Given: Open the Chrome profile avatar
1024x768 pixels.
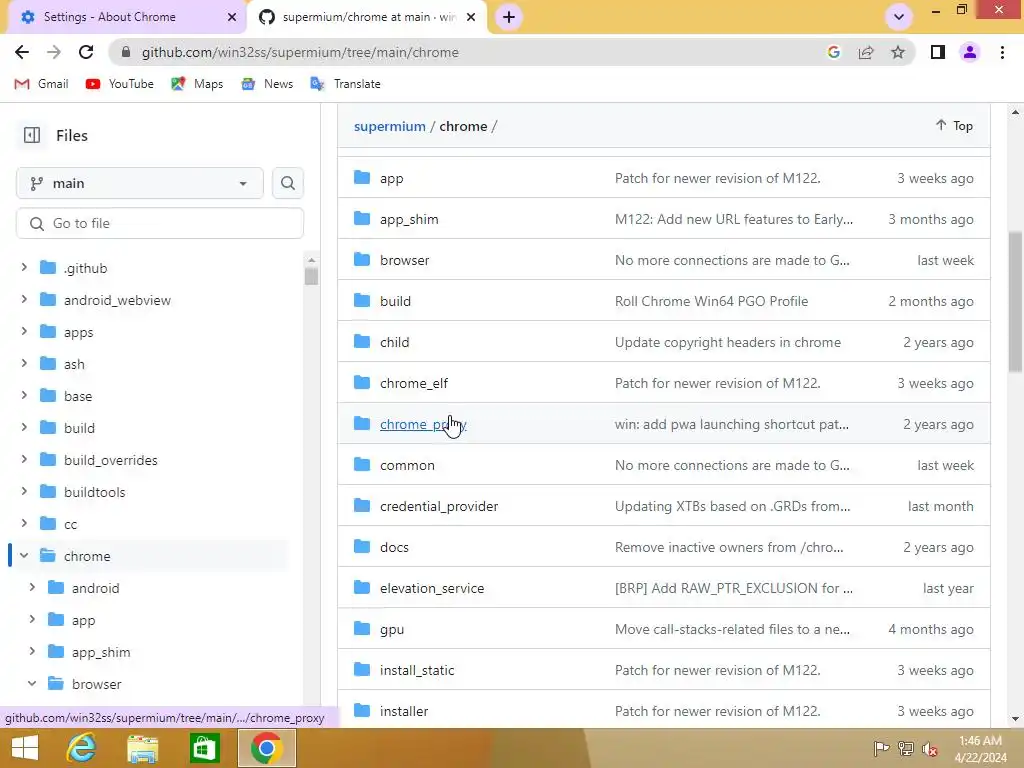Looking at the screenshot, I should pos(970,52).
